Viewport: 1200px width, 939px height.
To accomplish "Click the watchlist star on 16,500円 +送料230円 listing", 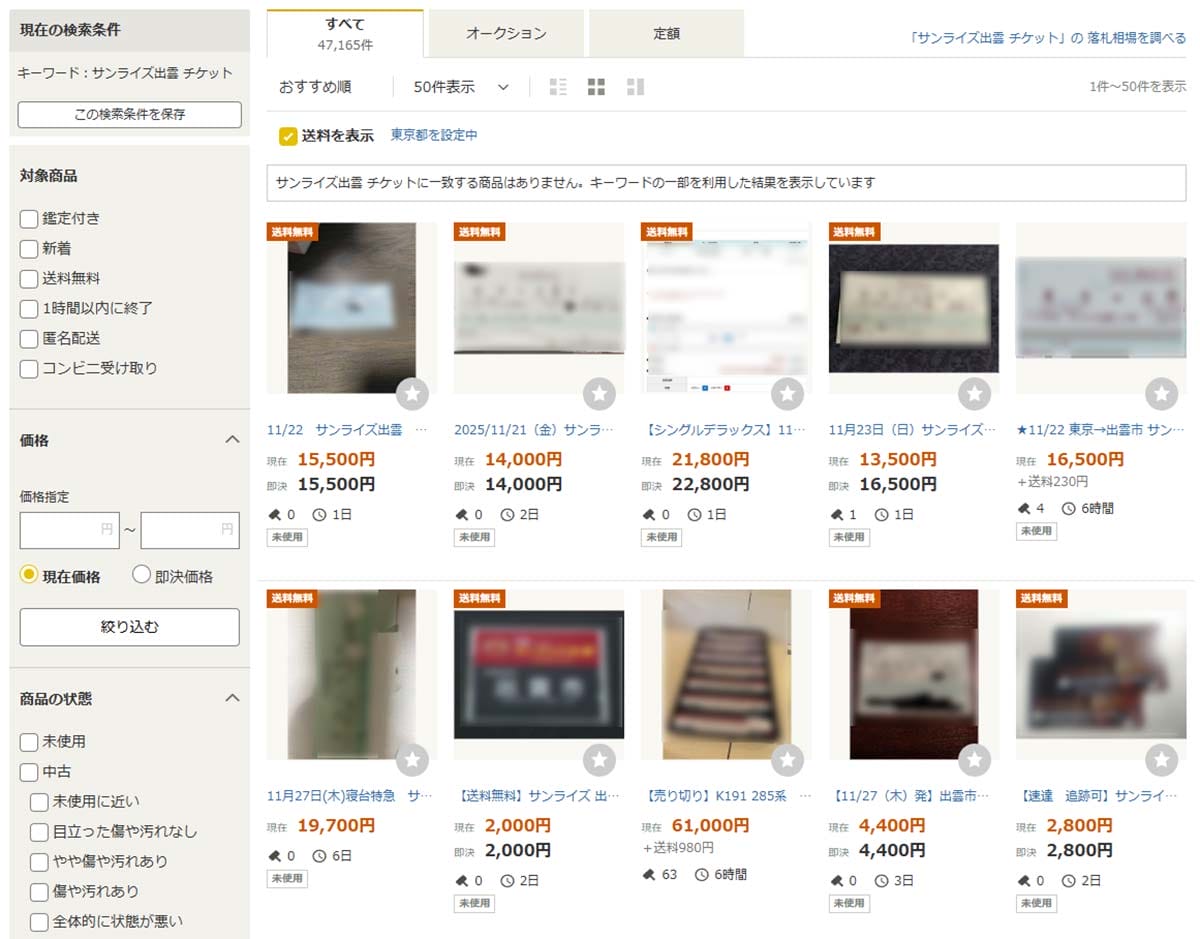I will [x=1161, y=394].
